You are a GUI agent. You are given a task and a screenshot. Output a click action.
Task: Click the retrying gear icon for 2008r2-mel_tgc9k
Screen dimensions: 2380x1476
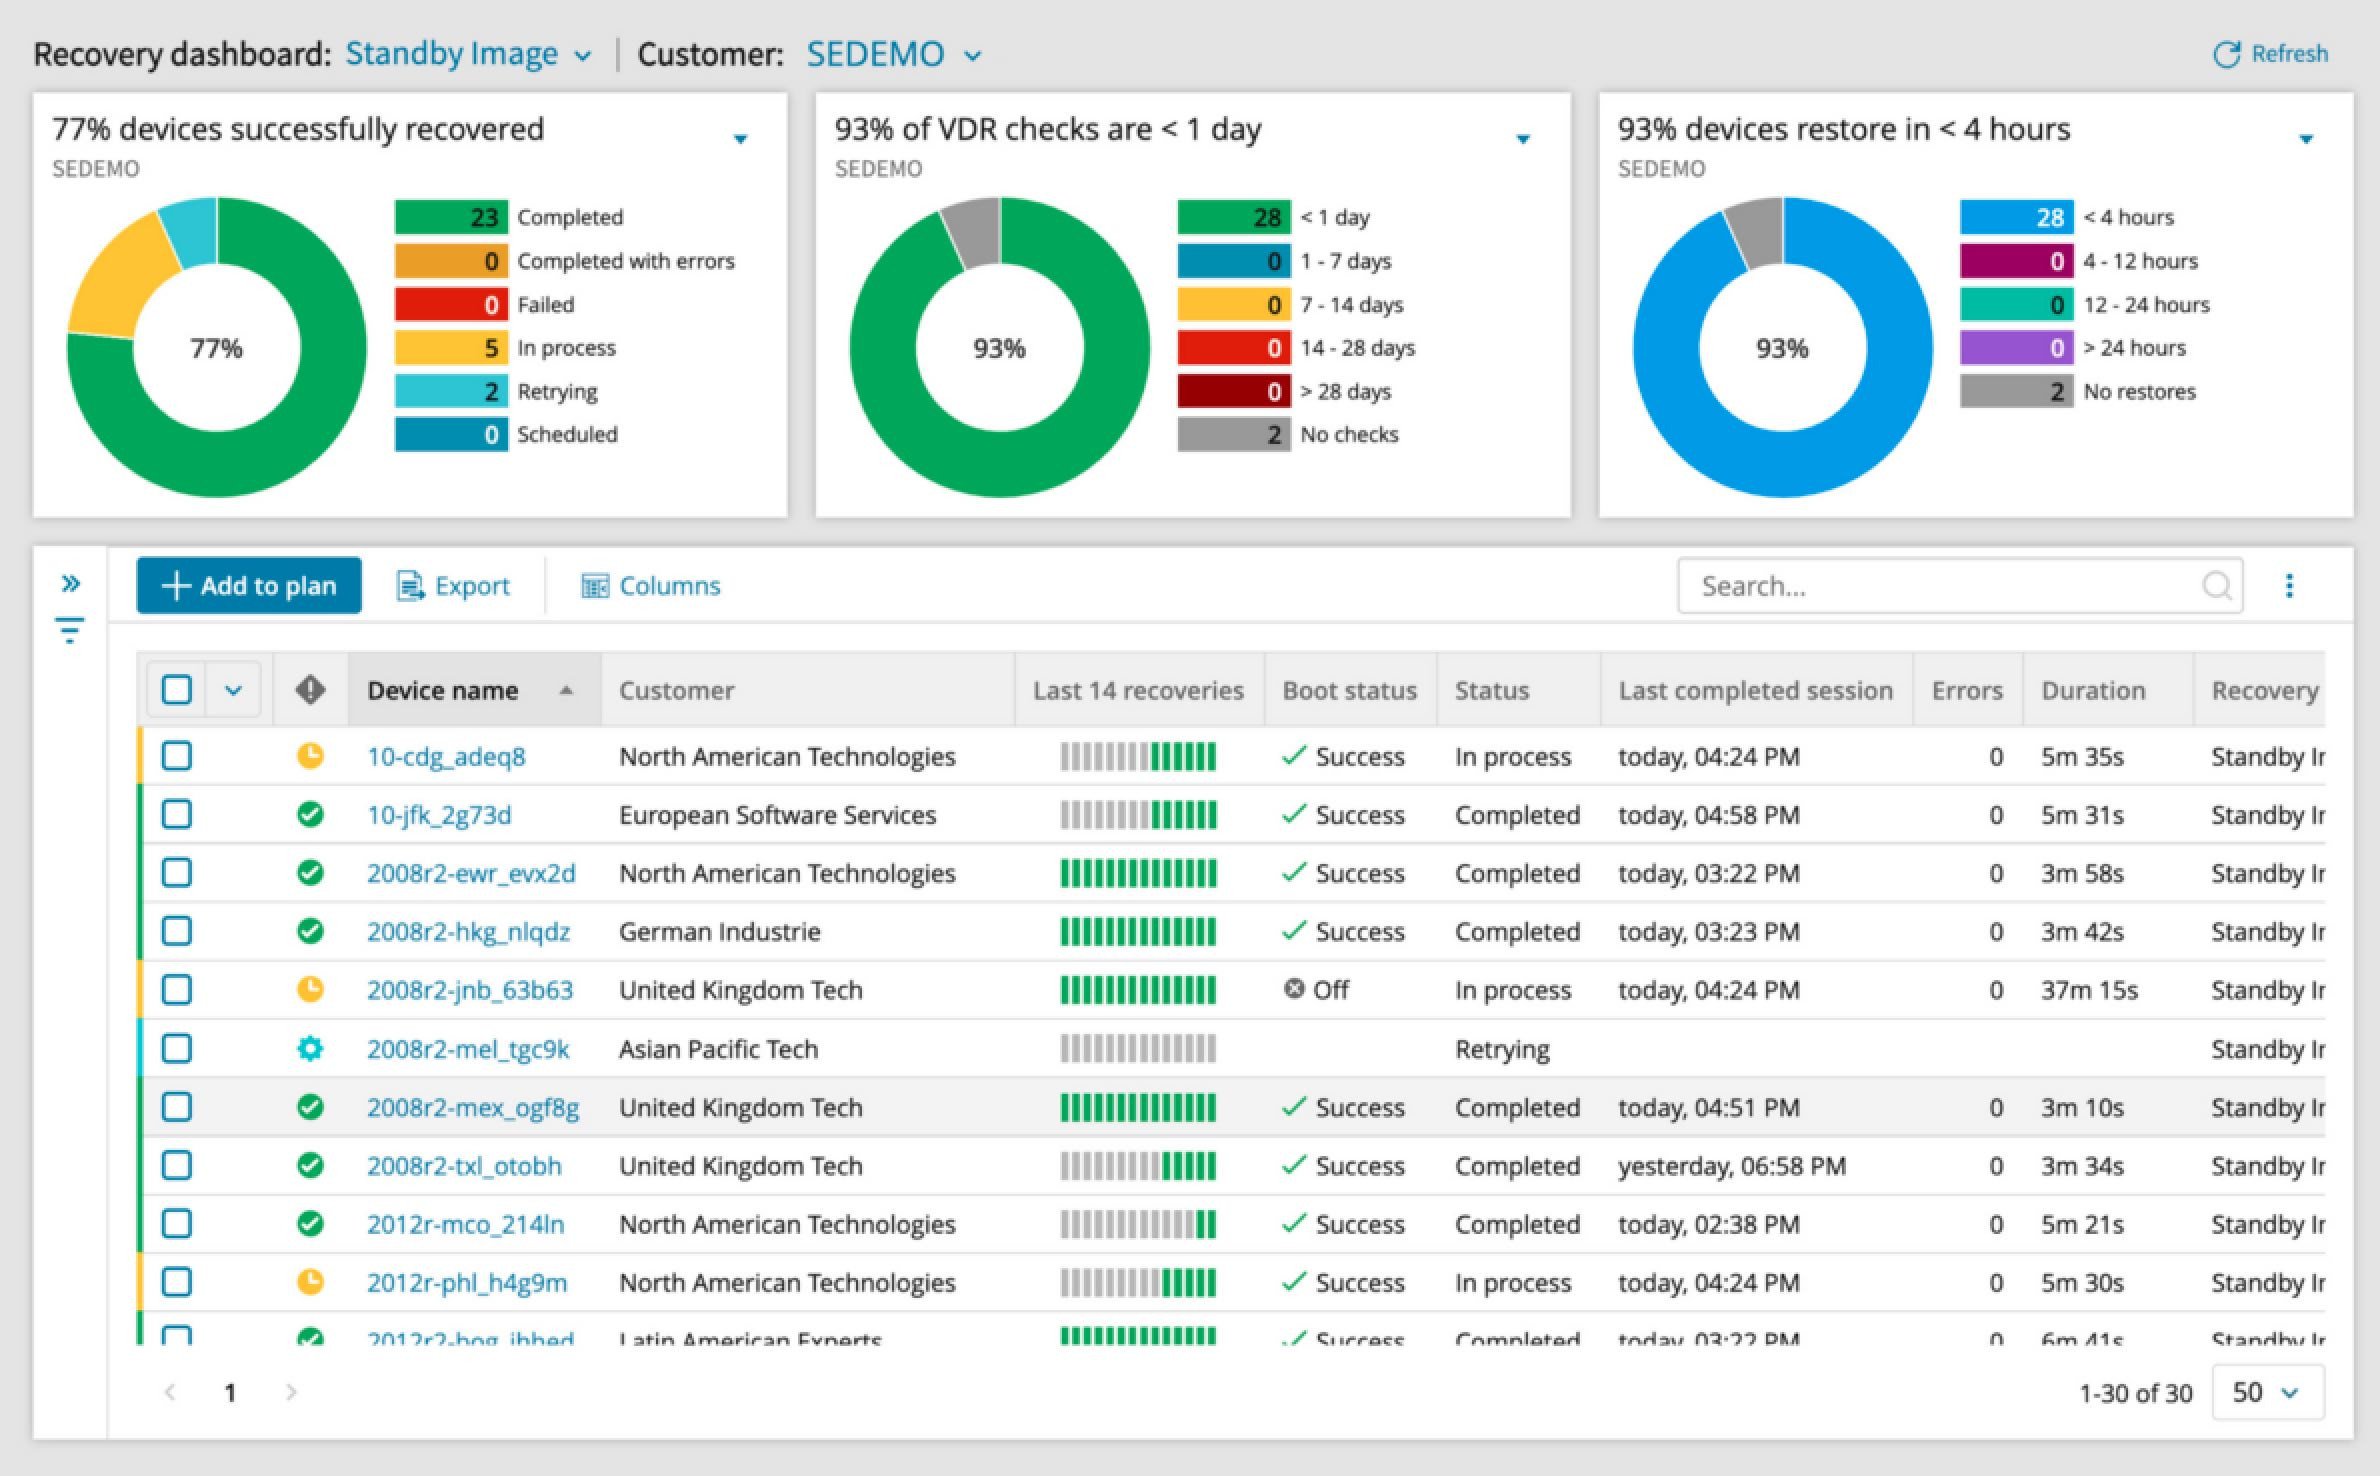(x=310, y=1049)
